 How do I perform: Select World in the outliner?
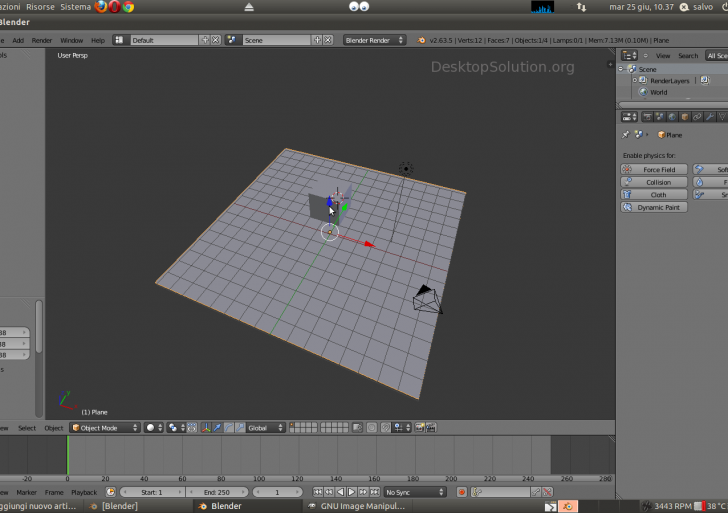pyautogui.click(x=658, y=92)
